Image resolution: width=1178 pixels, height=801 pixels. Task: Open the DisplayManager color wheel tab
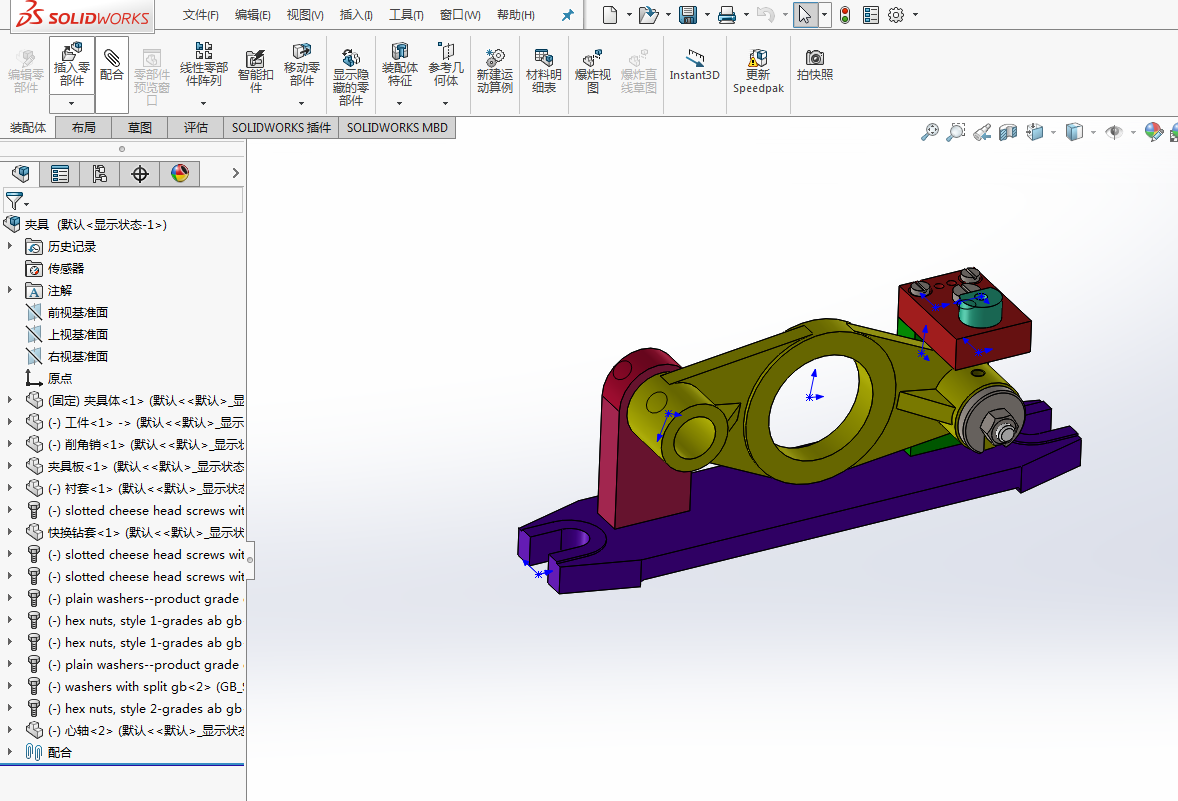pos(180,174)
